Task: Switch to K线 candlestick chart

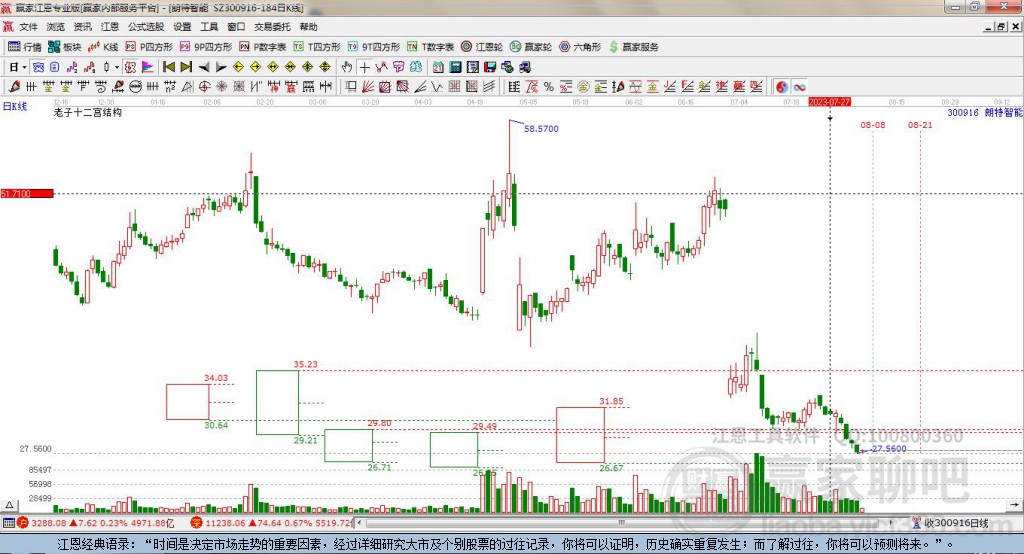Action: [x=104, y=47]
